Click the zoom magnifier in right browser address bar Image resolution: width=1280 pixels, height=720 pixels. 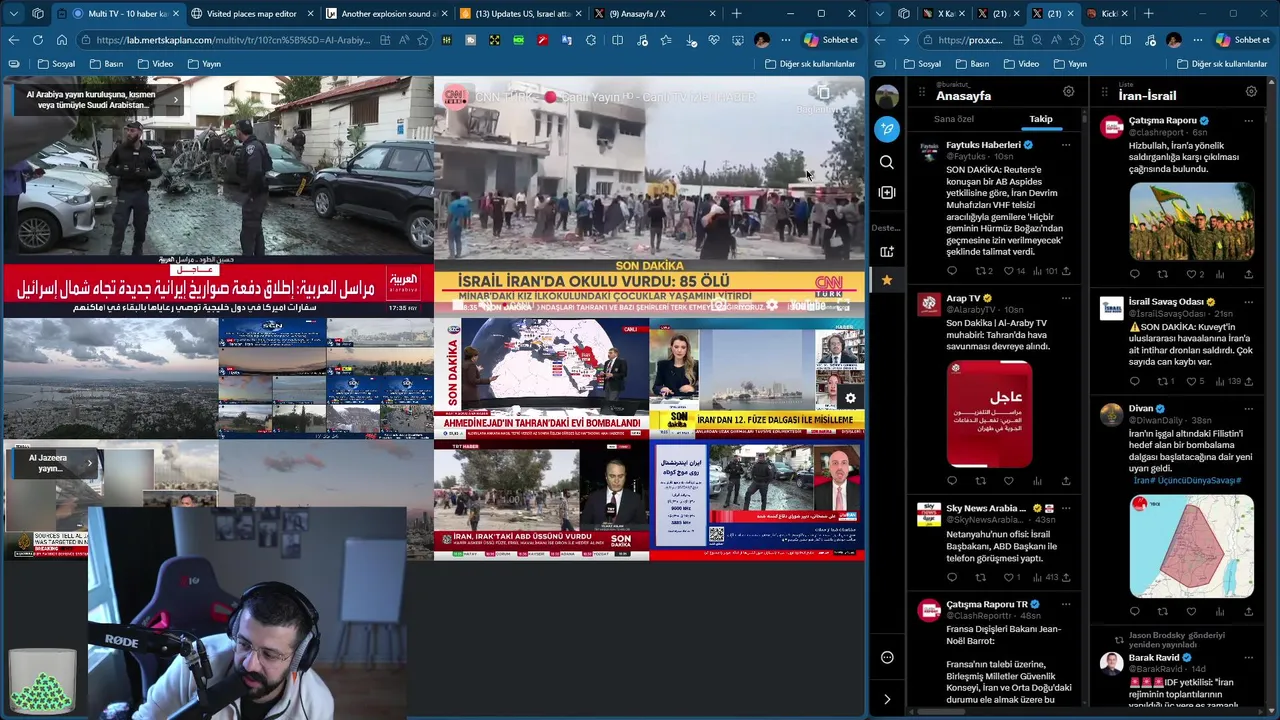[x=1036, y=40]
